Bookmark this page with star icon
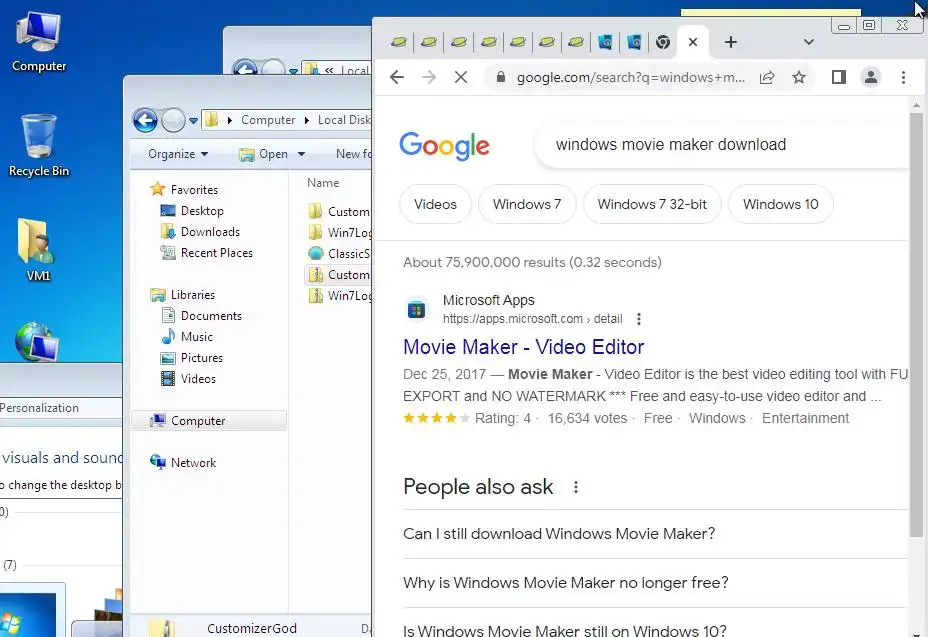Viewport: 928px width, 637px height. pyautogui.click(x=799, y=77)
